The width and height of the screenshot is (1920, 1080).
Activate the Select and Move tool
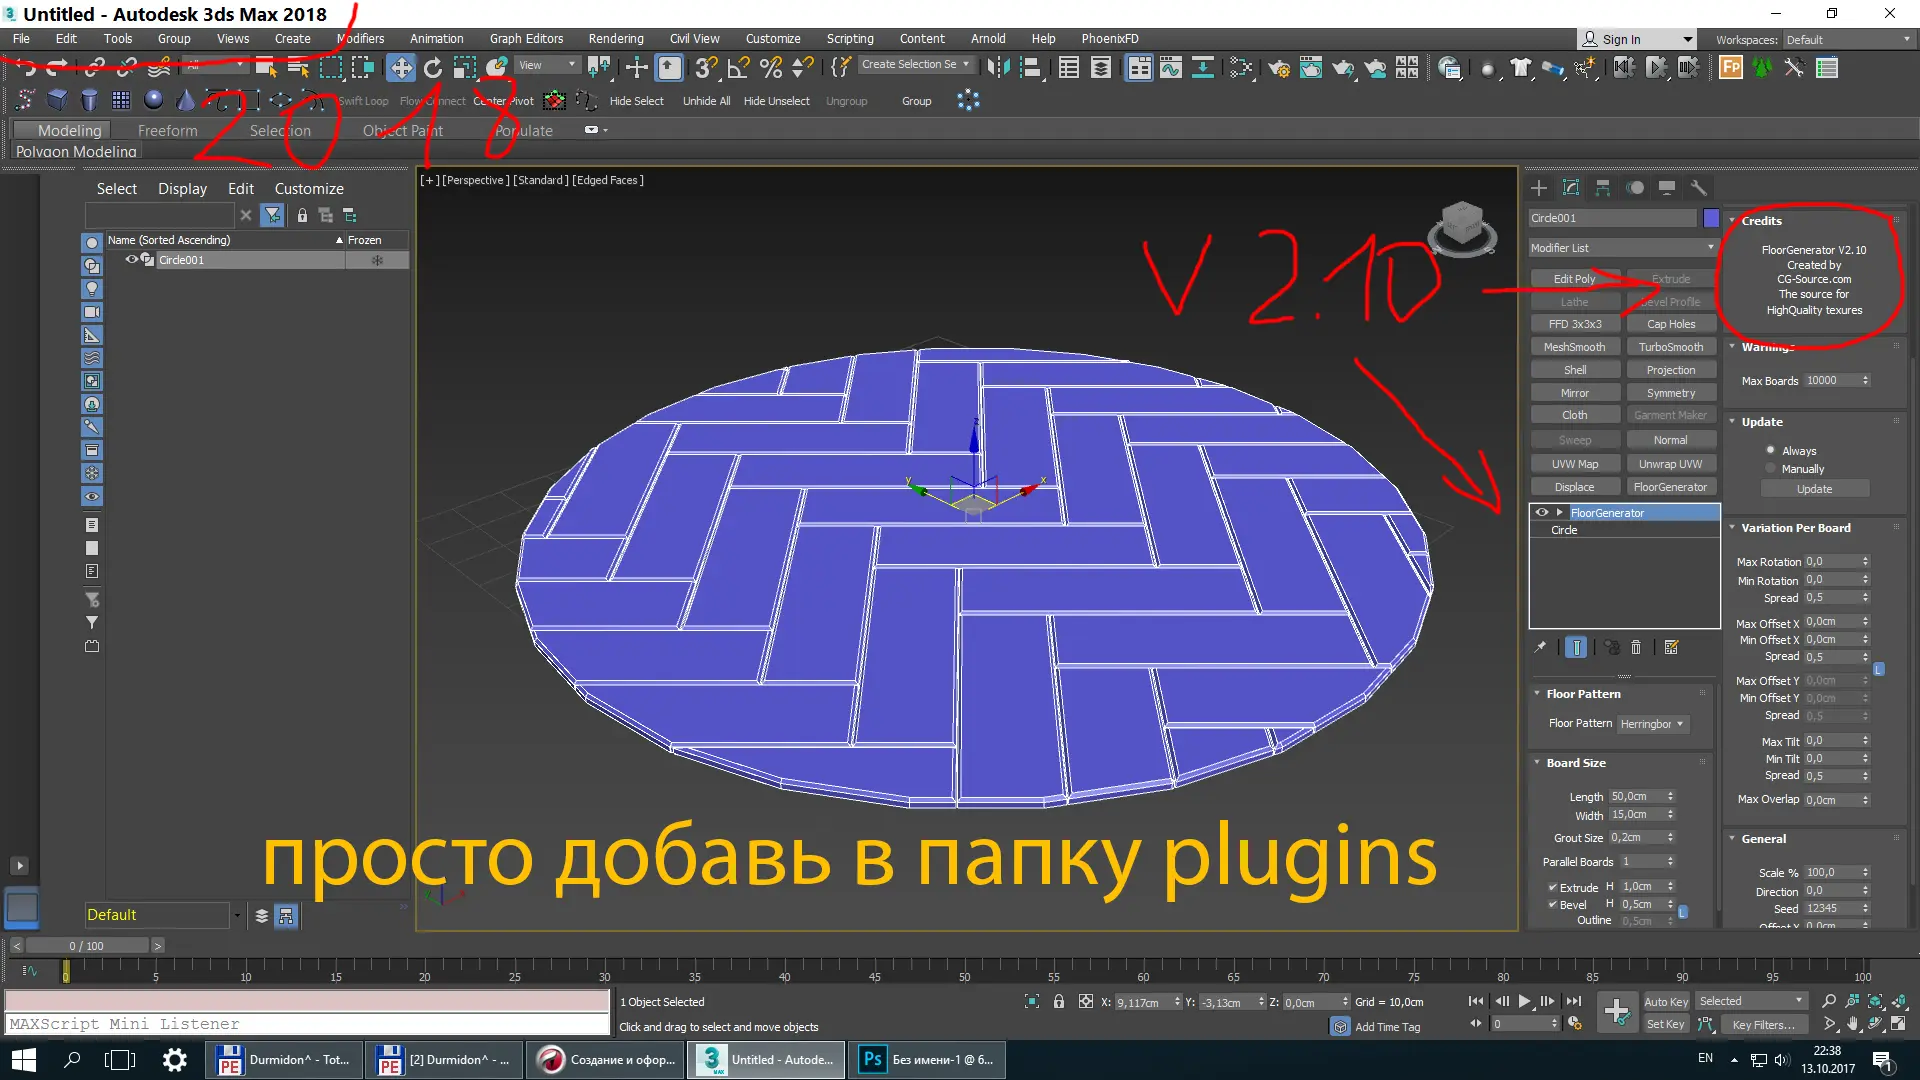[x=401, y=68]
